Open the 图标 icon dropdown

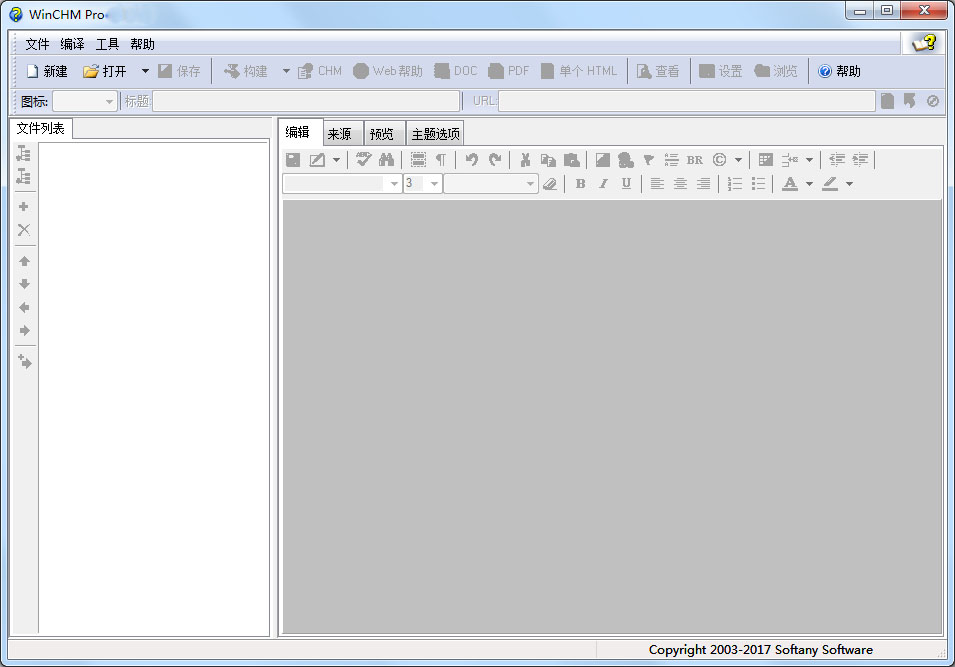point(85,101)
